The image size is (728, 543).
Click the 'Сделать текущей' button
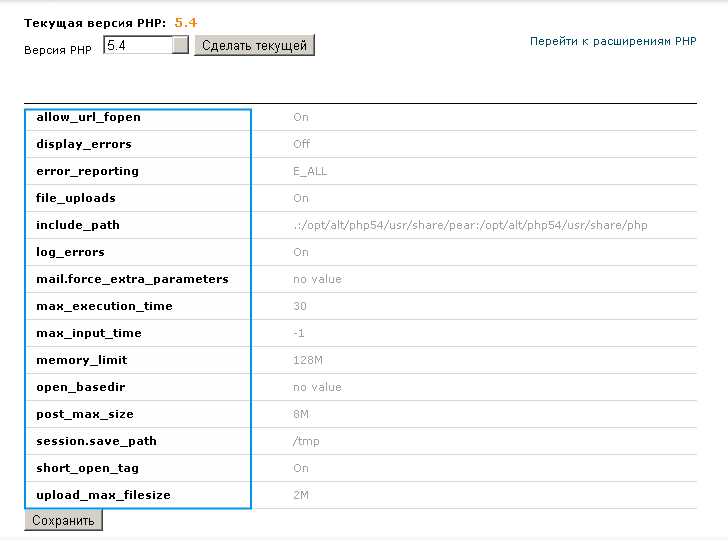[x=254, y=45]
